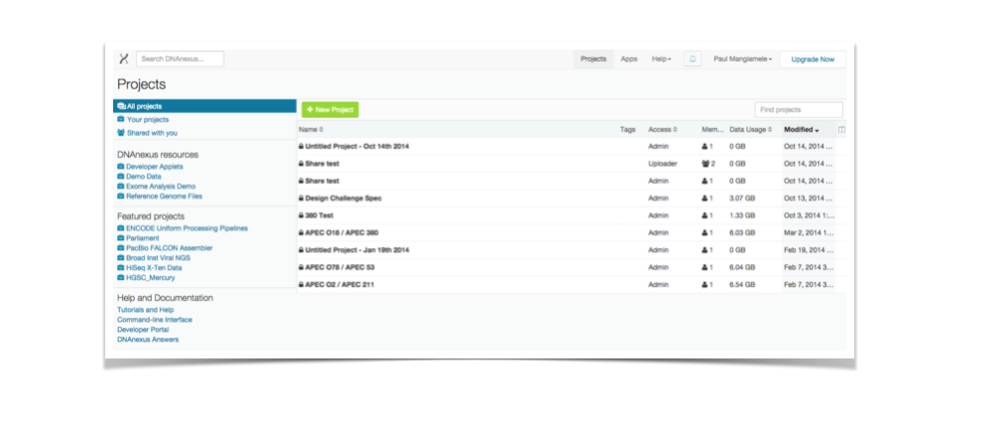Click the members icon in the Uploader row
This screenshot has width=1000, height=424.
(x=706, y=164)
